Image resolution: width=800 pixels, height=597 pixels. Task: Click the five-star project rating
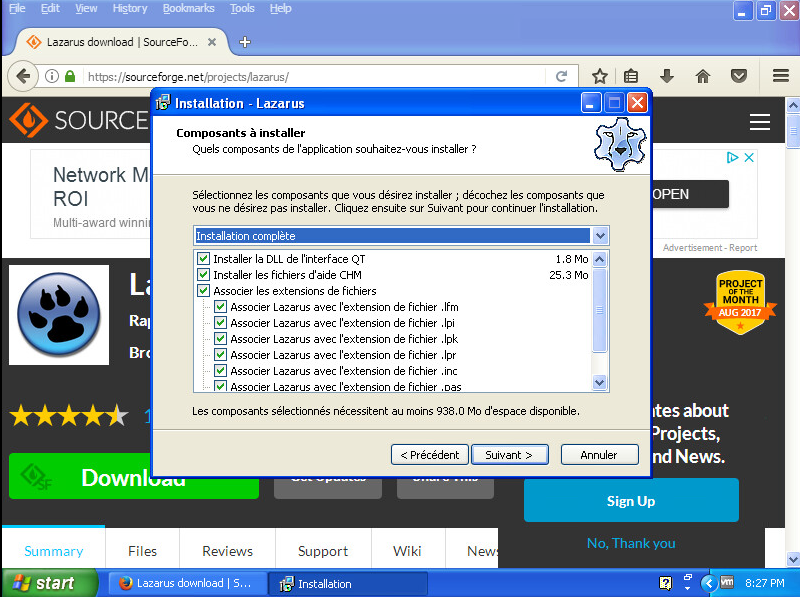69,415
